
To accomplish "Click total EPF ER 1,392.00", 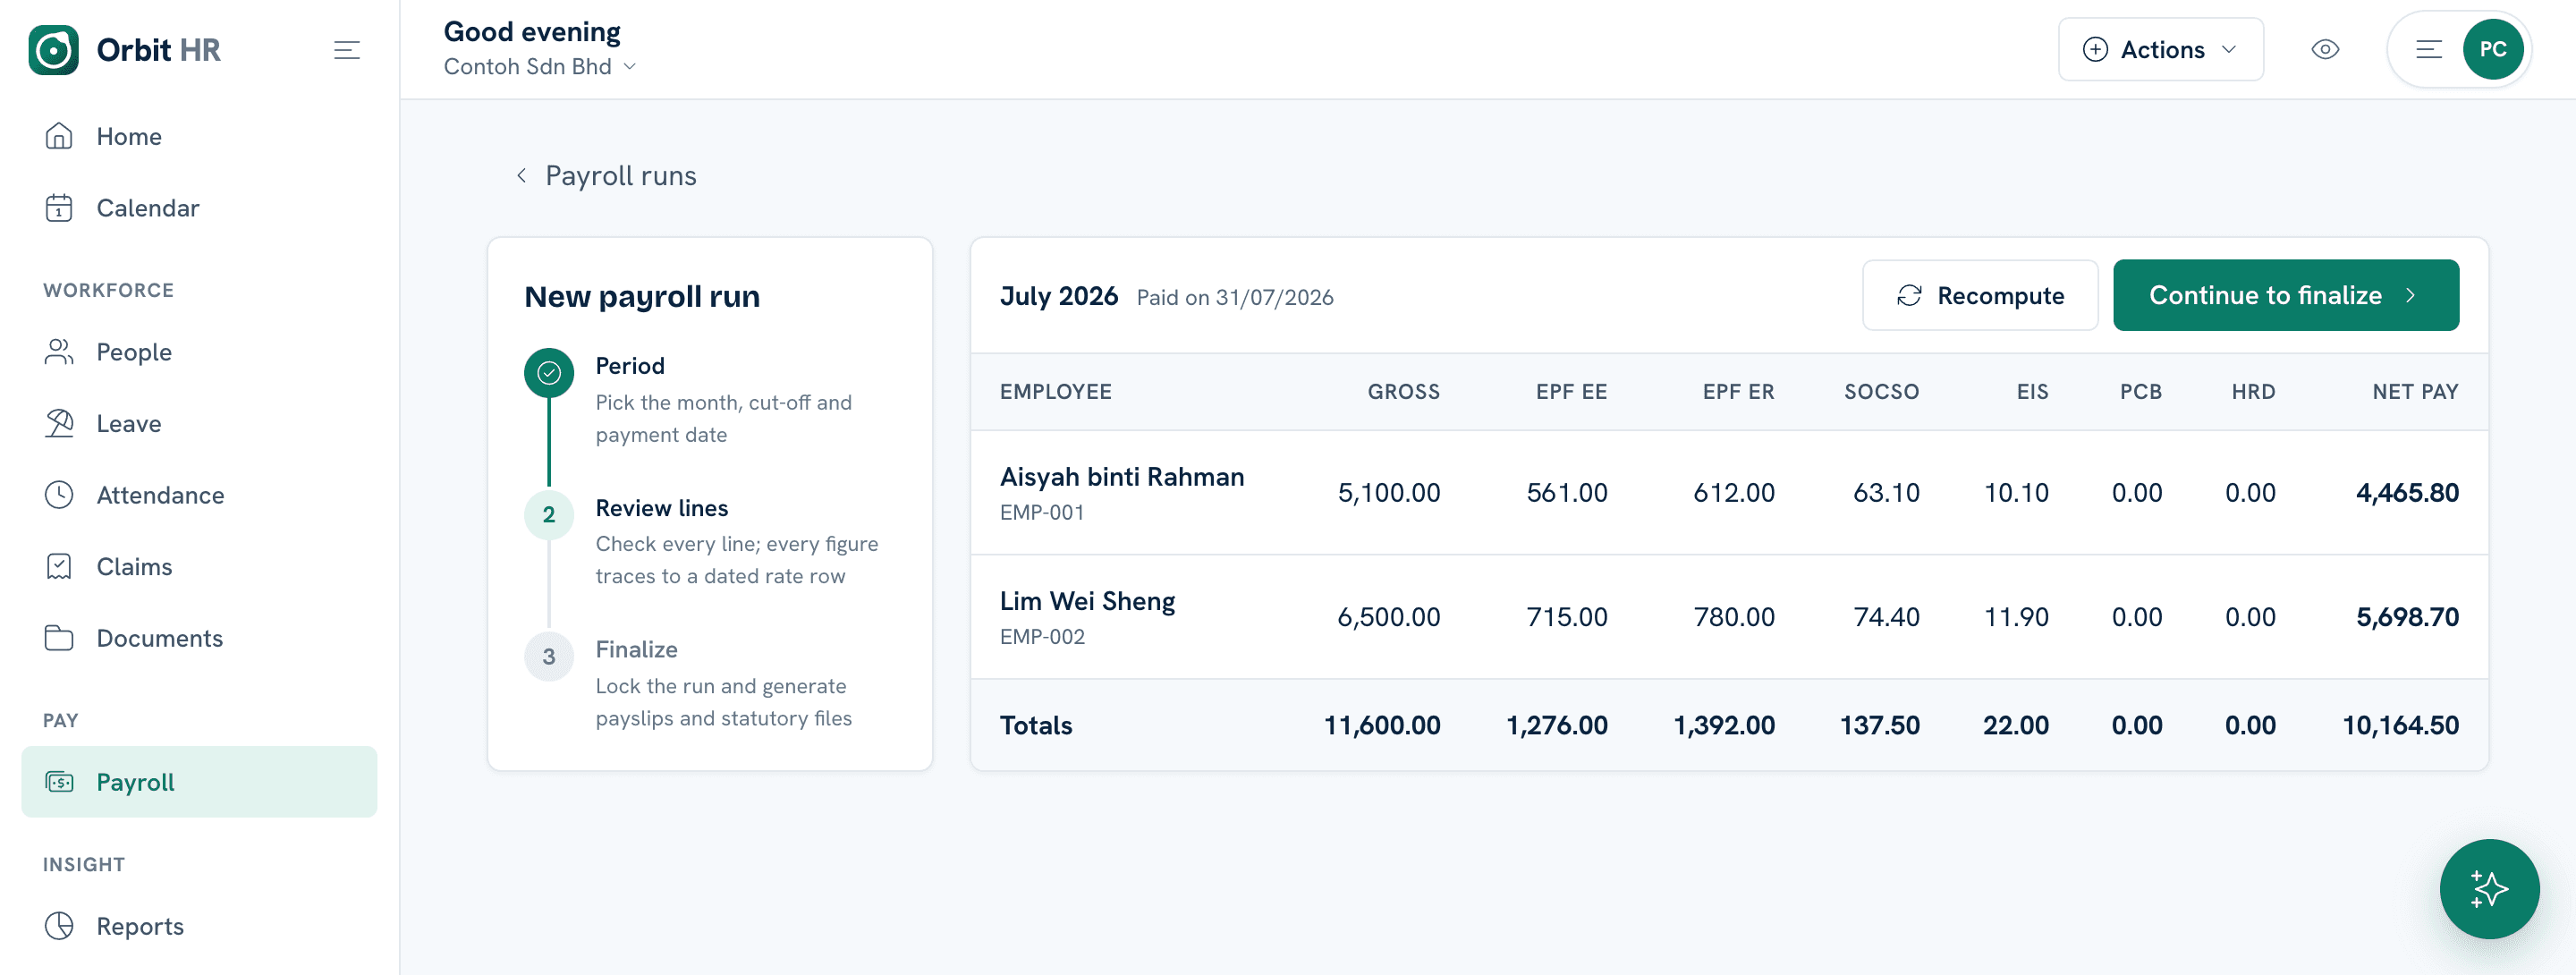I will click(x=1724, y=725).
